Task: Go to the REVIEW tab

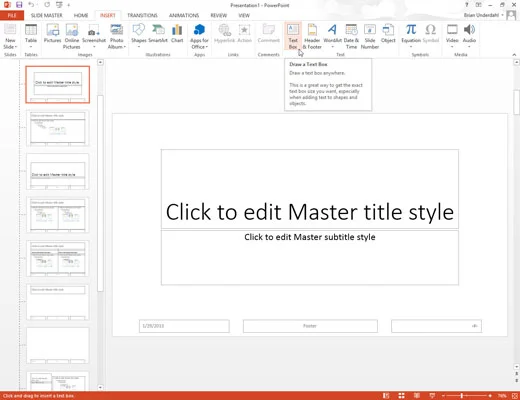Action: 218,15
